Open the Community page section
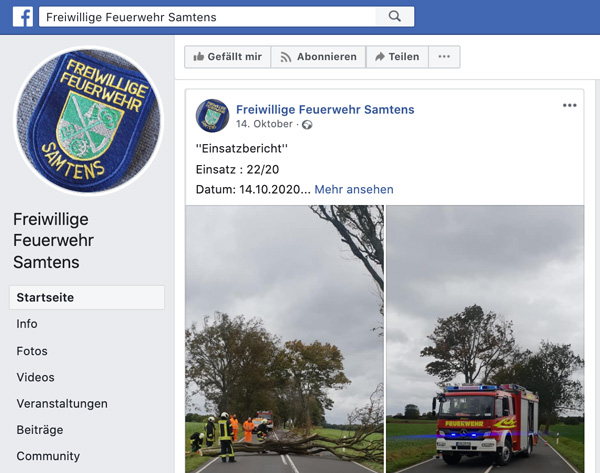The image size is (600, 473). pyautogui.click(x=48, y=456)
